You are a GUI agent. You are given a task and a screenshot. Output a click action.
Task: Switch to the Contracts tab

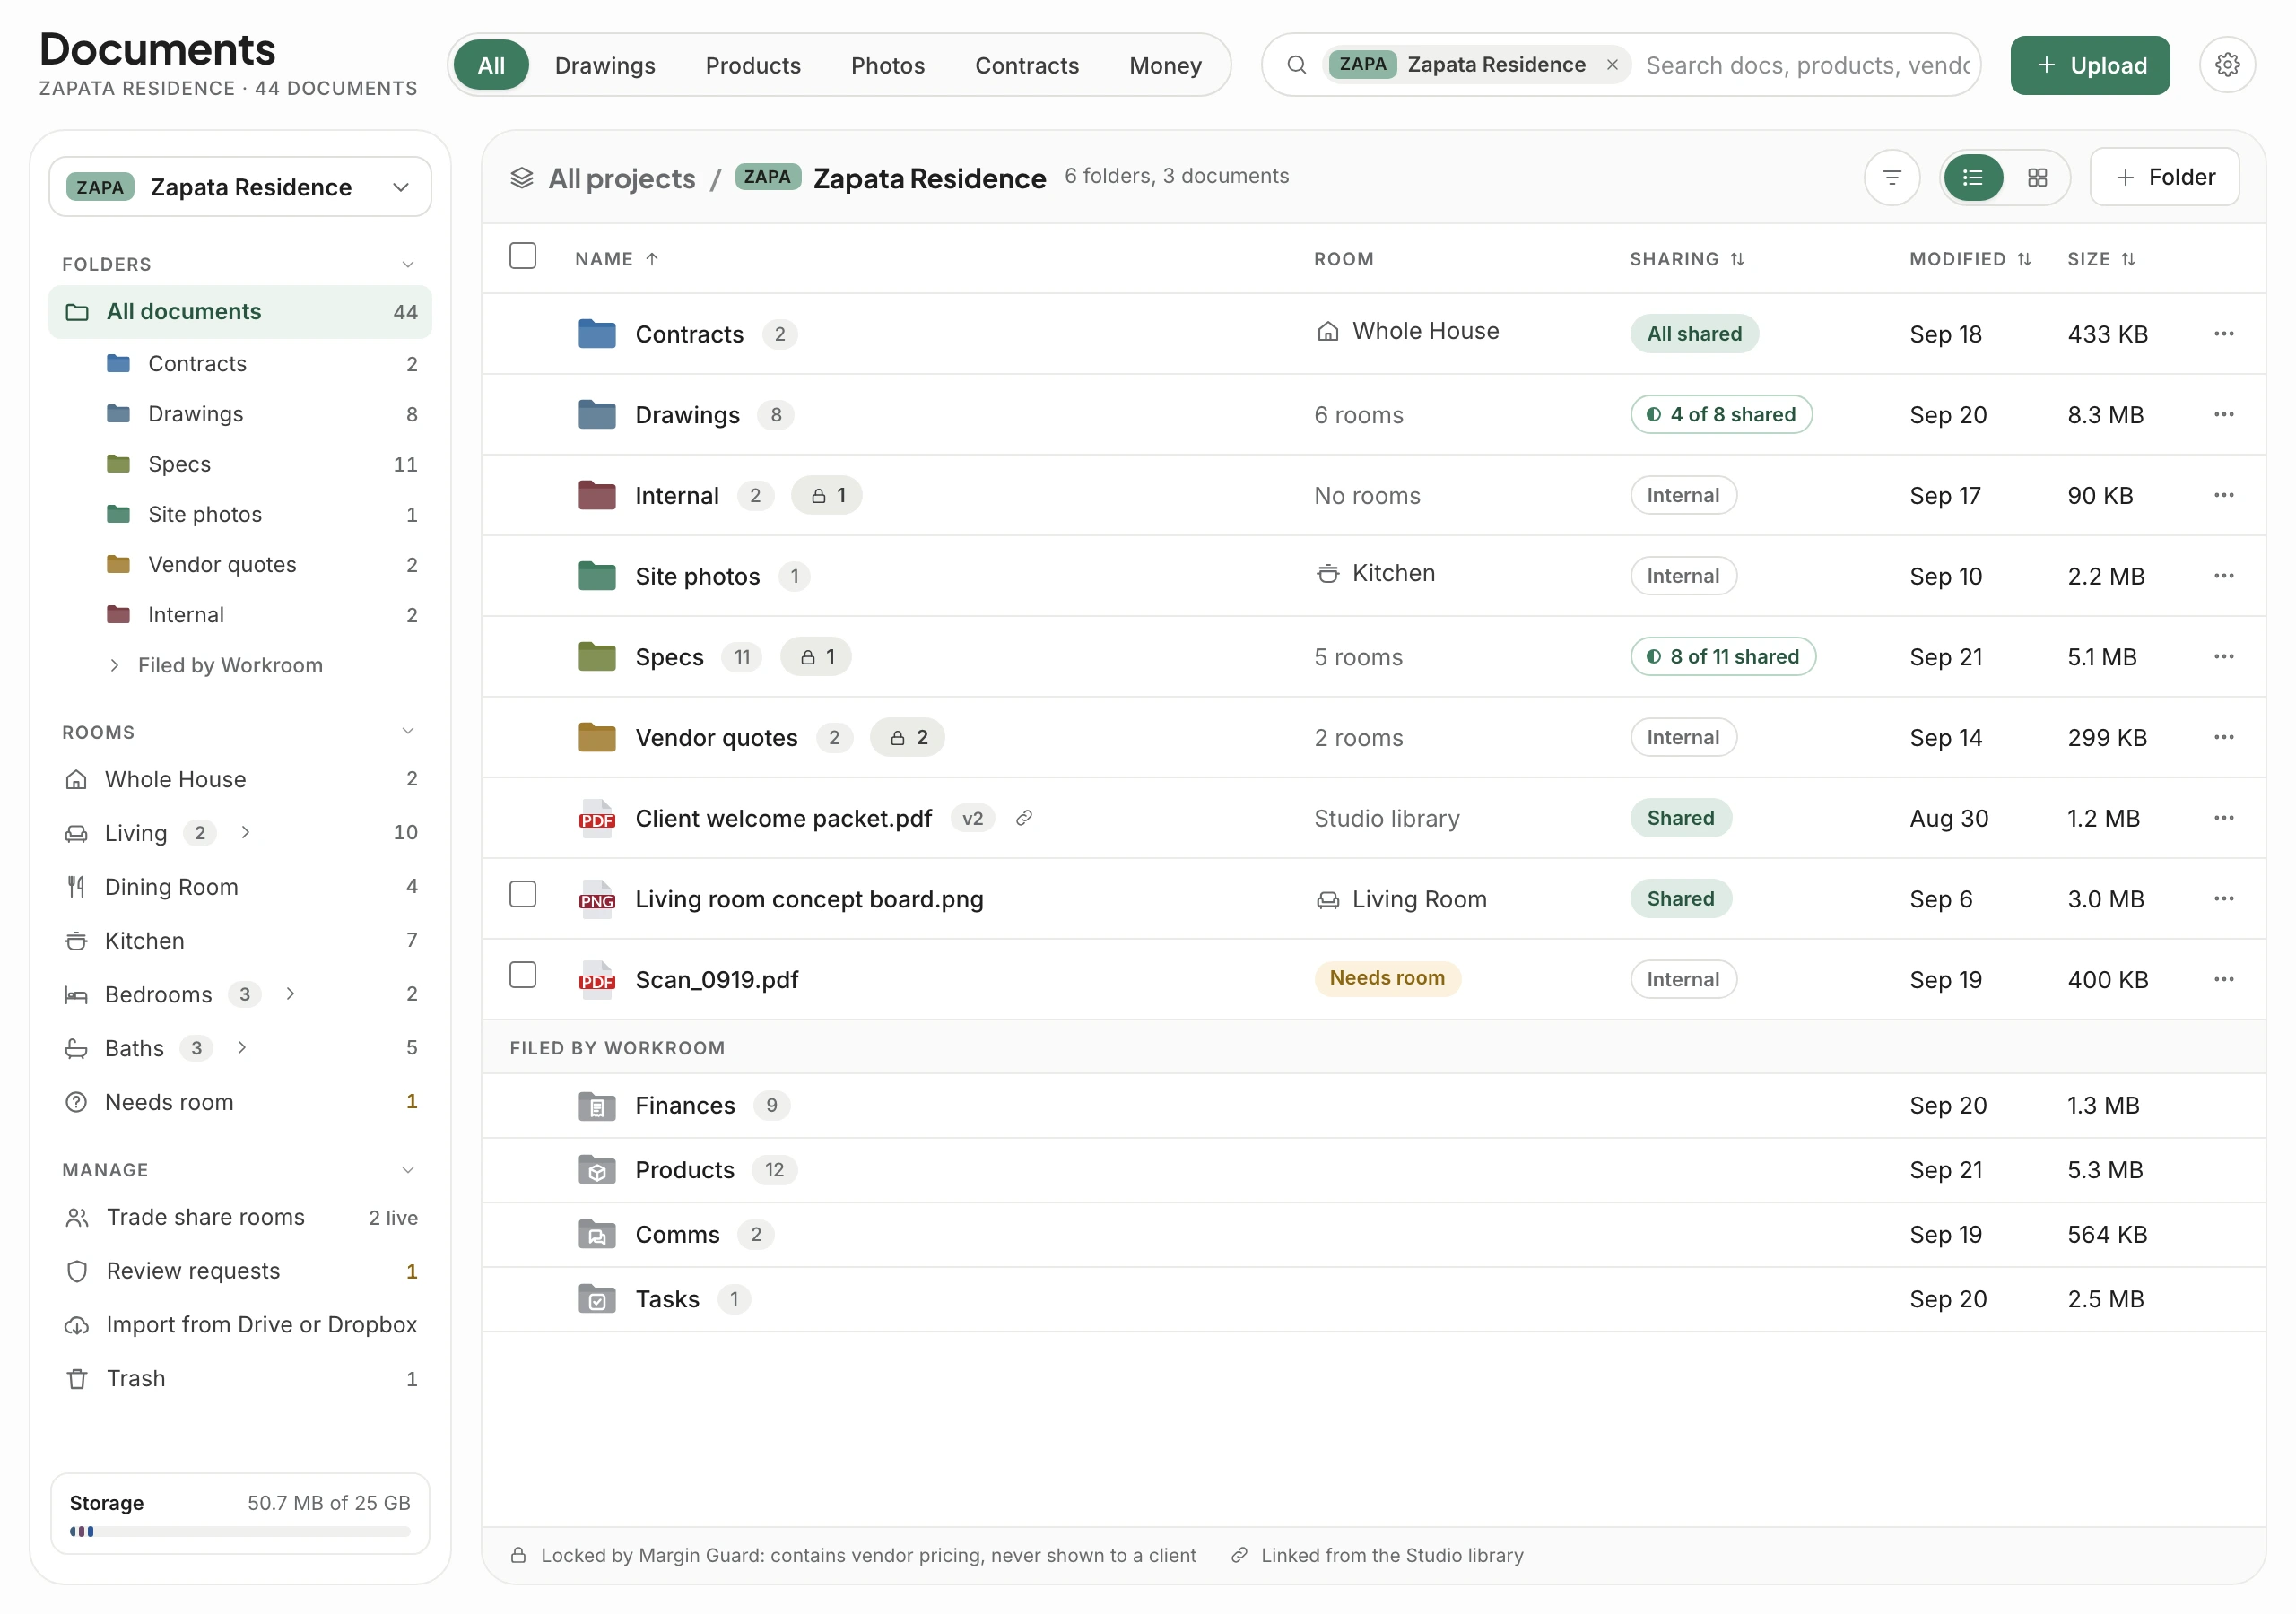(x=1027, y=66)
